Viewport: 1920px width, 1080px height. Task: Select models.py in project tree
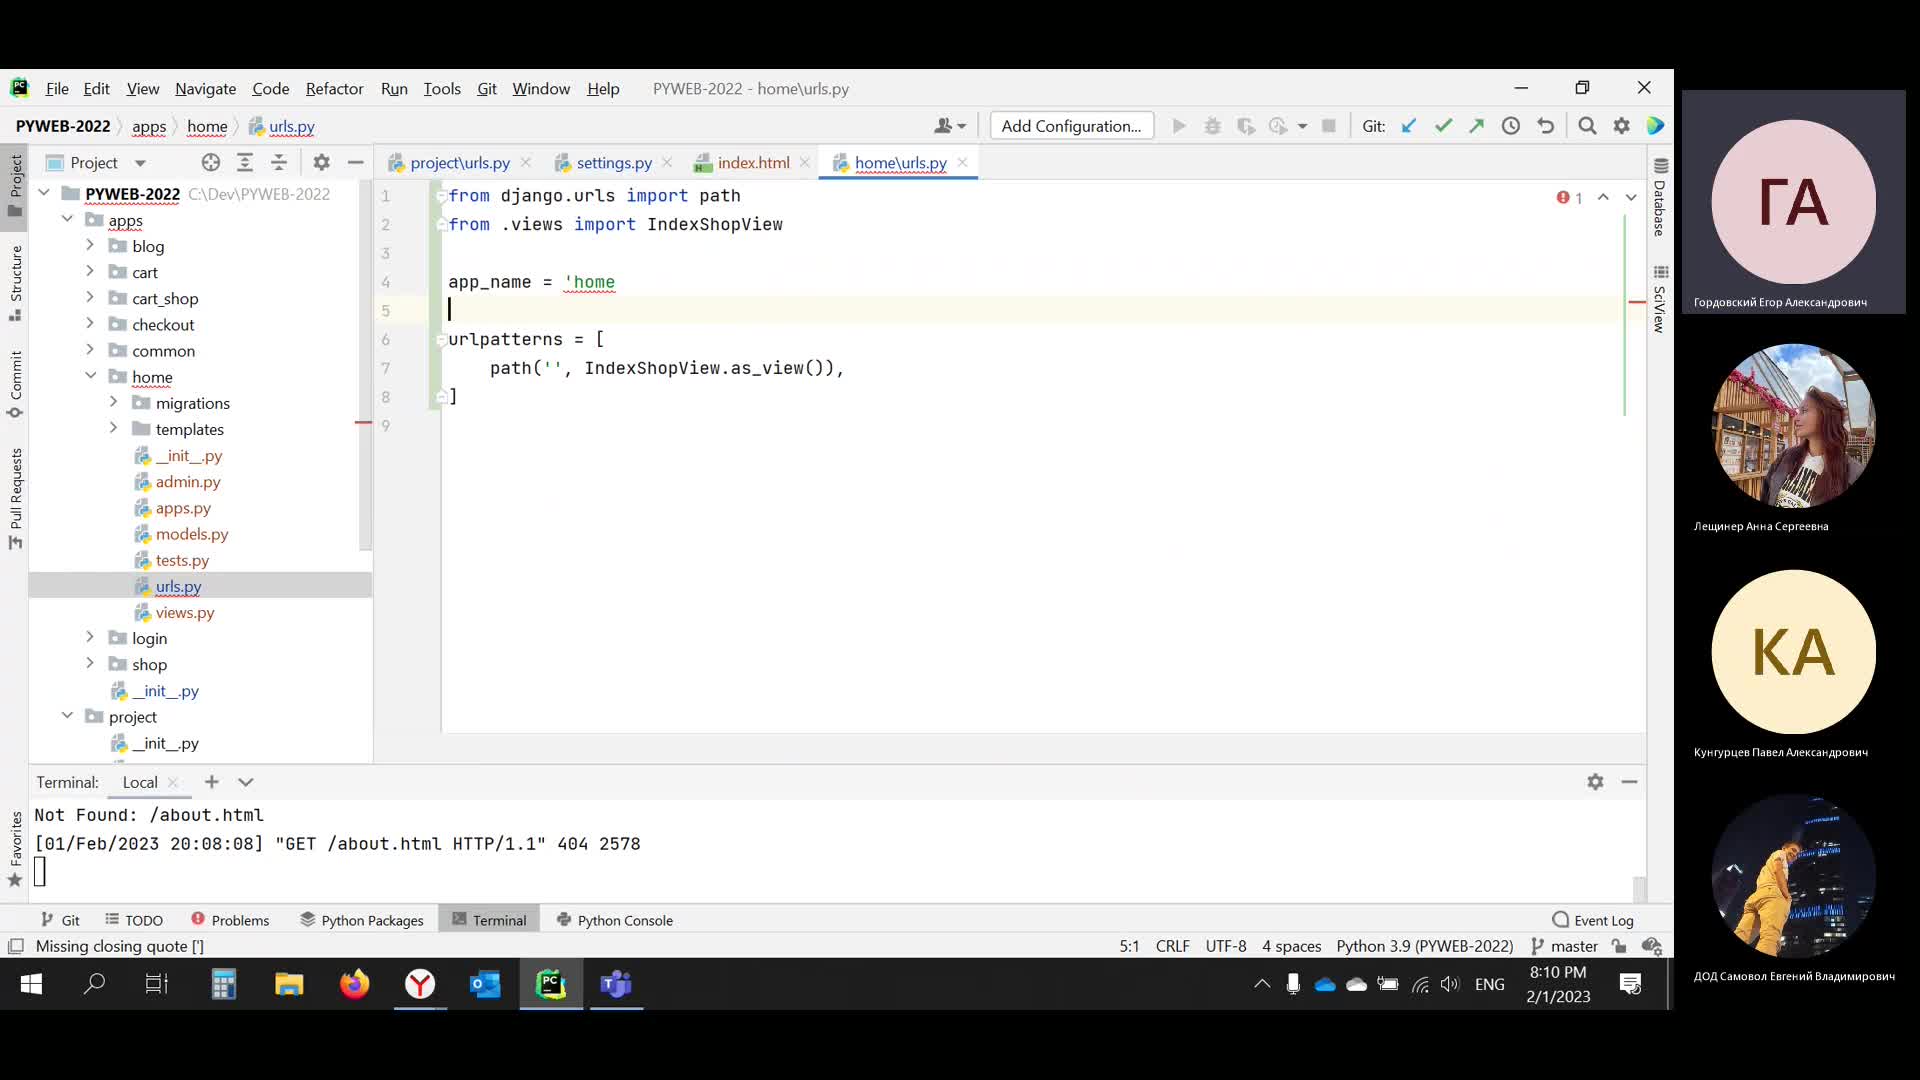191,534
